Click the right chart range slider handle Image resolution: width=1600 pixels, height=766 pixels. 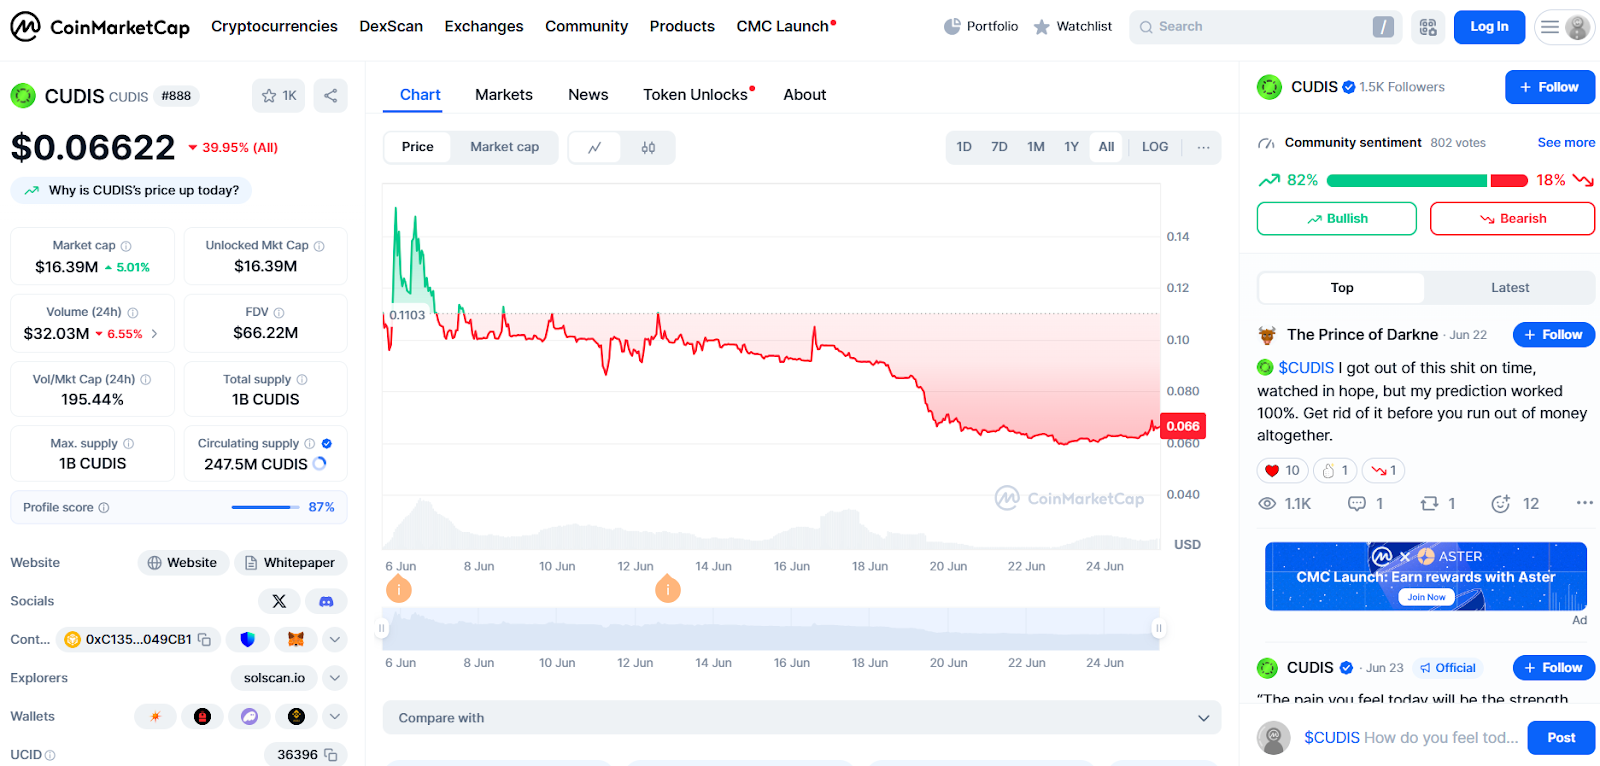1158,629
